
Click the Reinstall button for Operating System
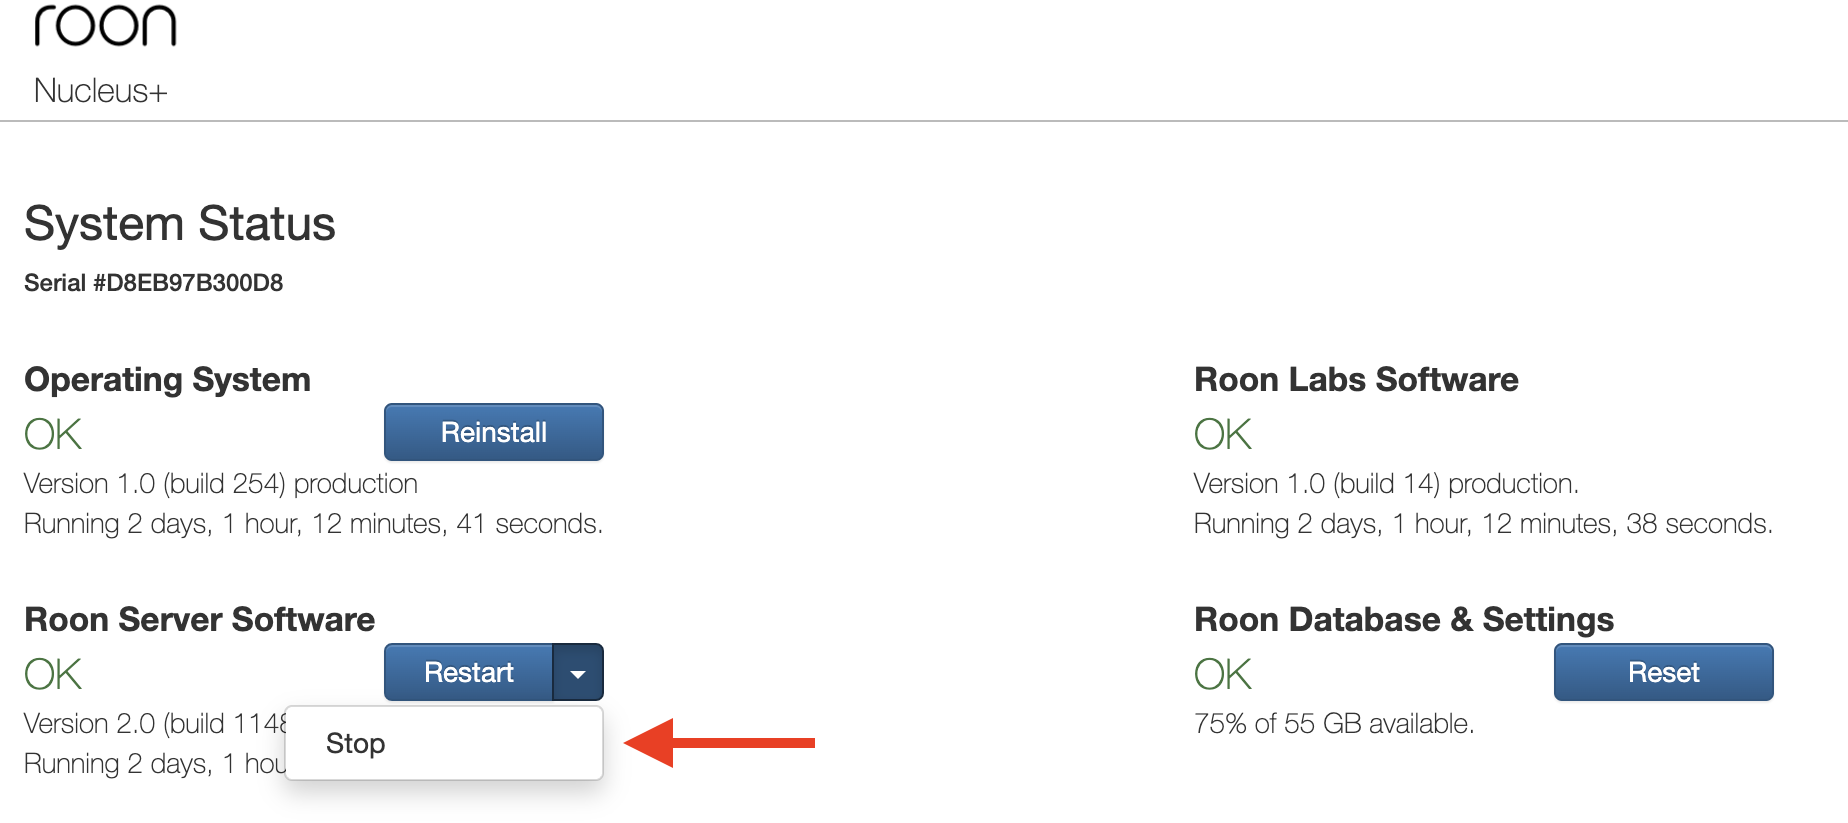coord(493,432)
